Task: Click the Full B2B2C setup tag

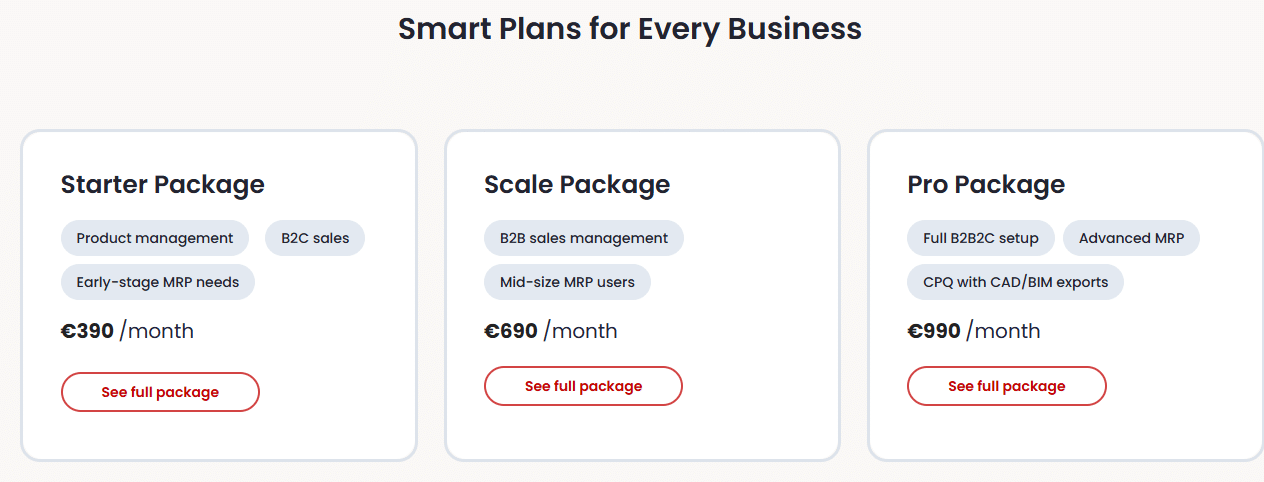Action: point(980,238)
